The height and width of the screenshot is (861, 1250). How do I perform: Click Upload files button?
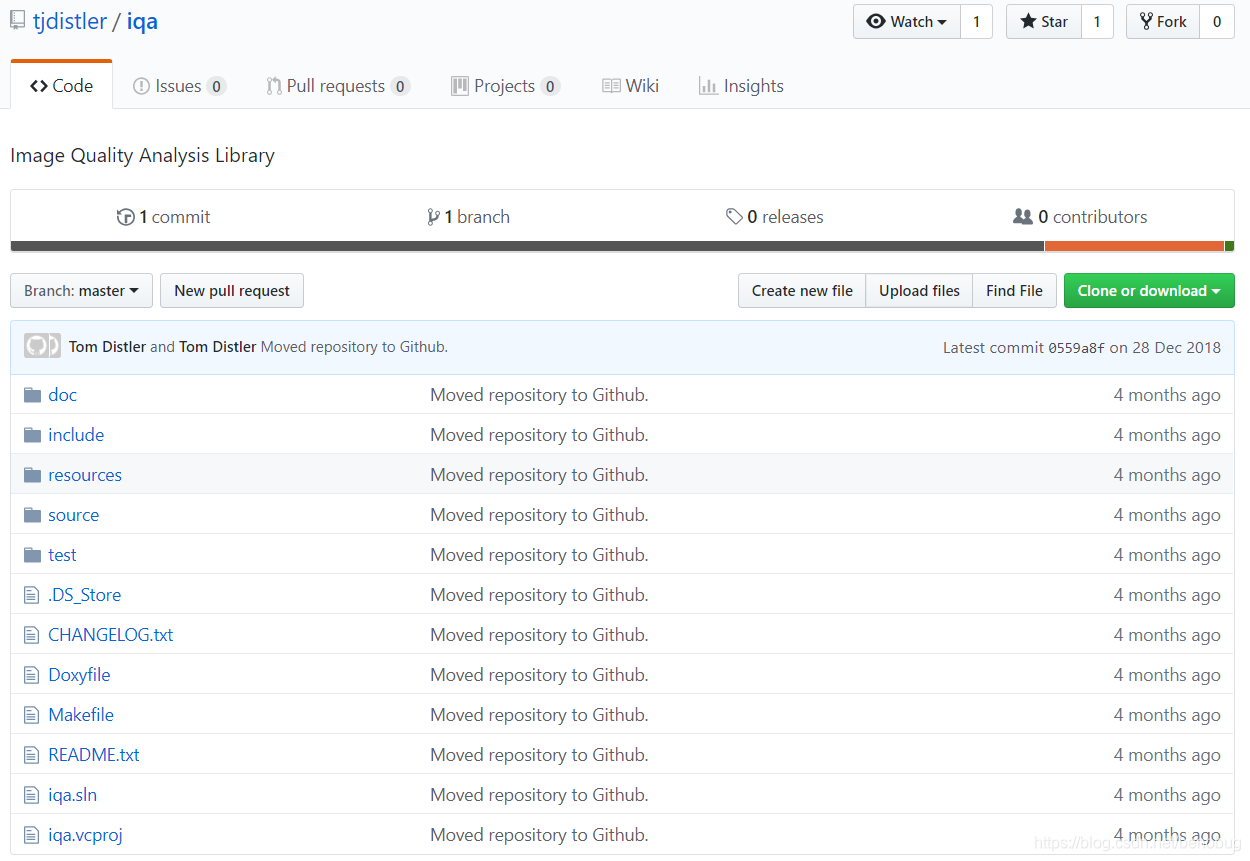[x=919, y=291]
